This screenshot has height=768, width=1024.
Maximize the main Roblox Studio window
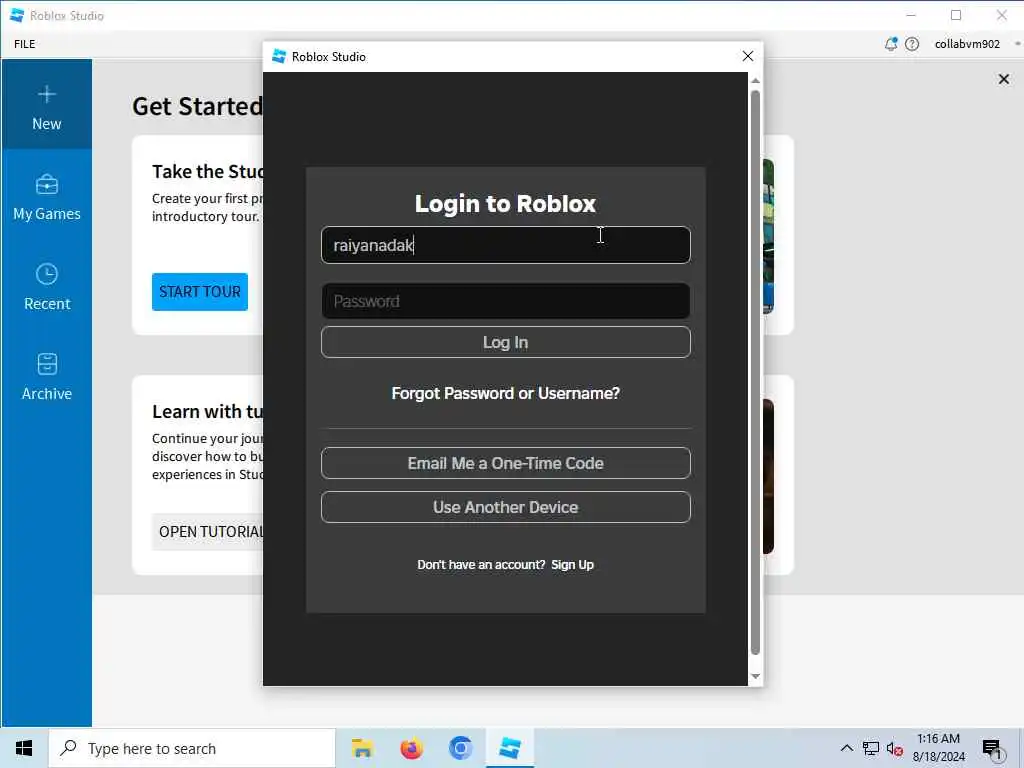pos(956,15)
